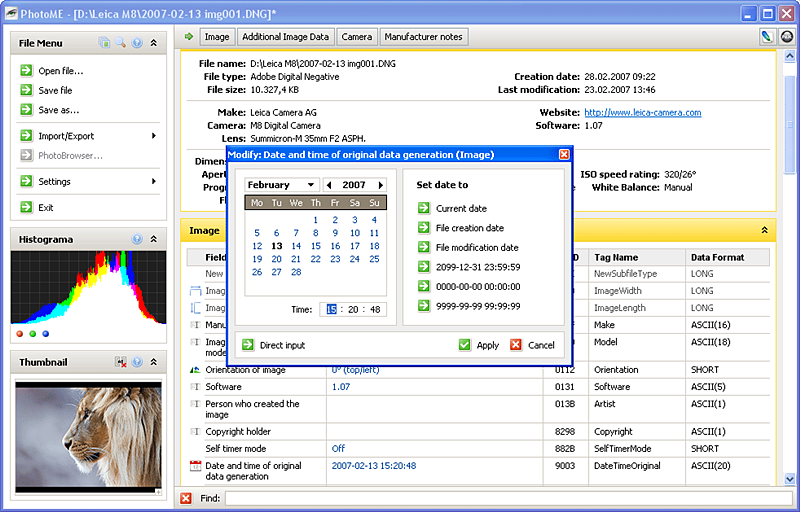The image size is (800, 512).
Task: Open the February month dropdown
Action: pyautogui.click(x=282, y=185)
